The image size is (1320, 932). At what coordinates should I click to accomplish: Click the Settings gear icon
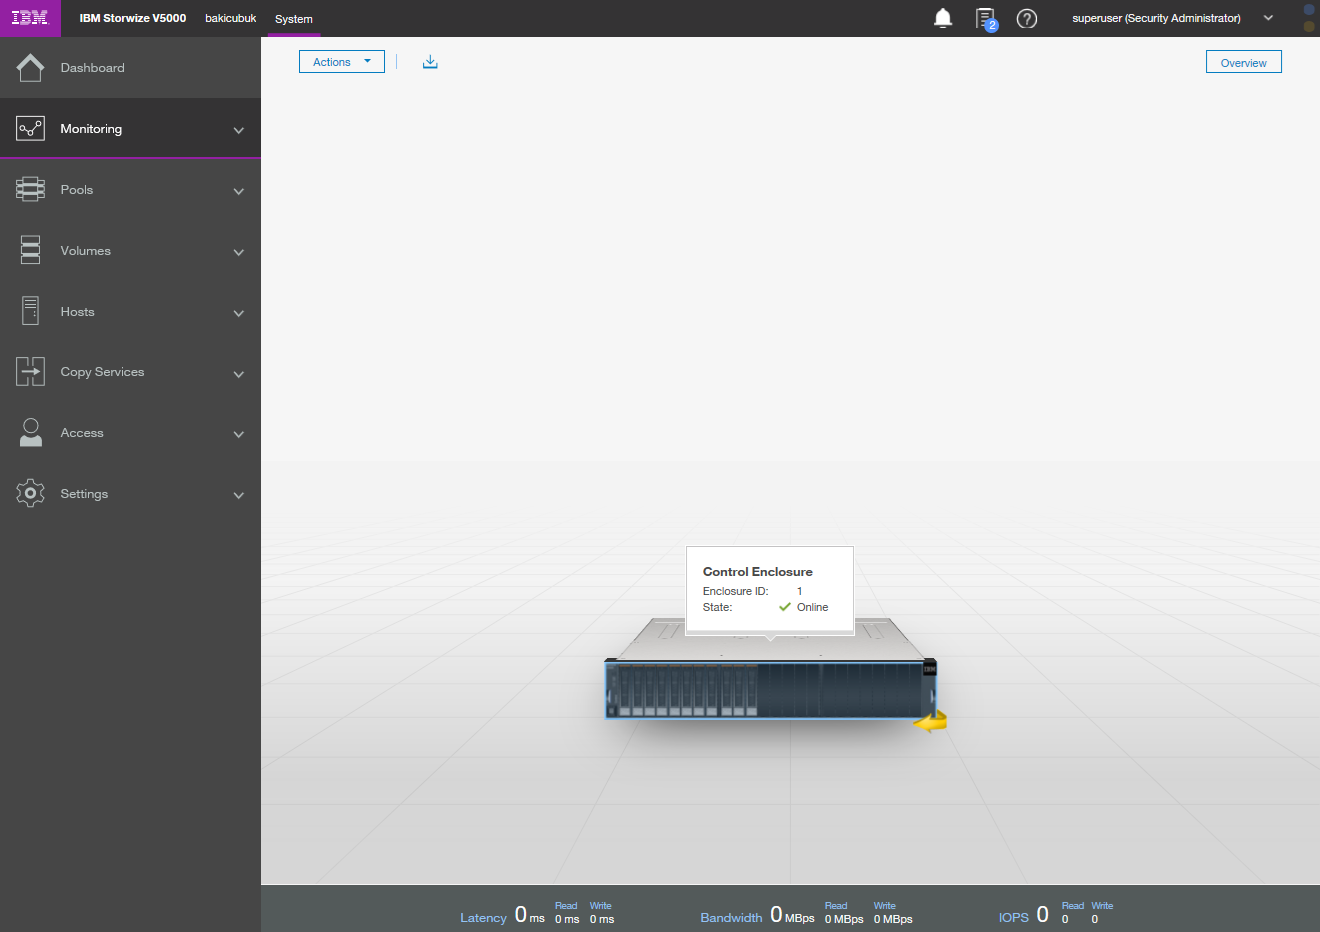pyautogui.click(x=30, y=493)
